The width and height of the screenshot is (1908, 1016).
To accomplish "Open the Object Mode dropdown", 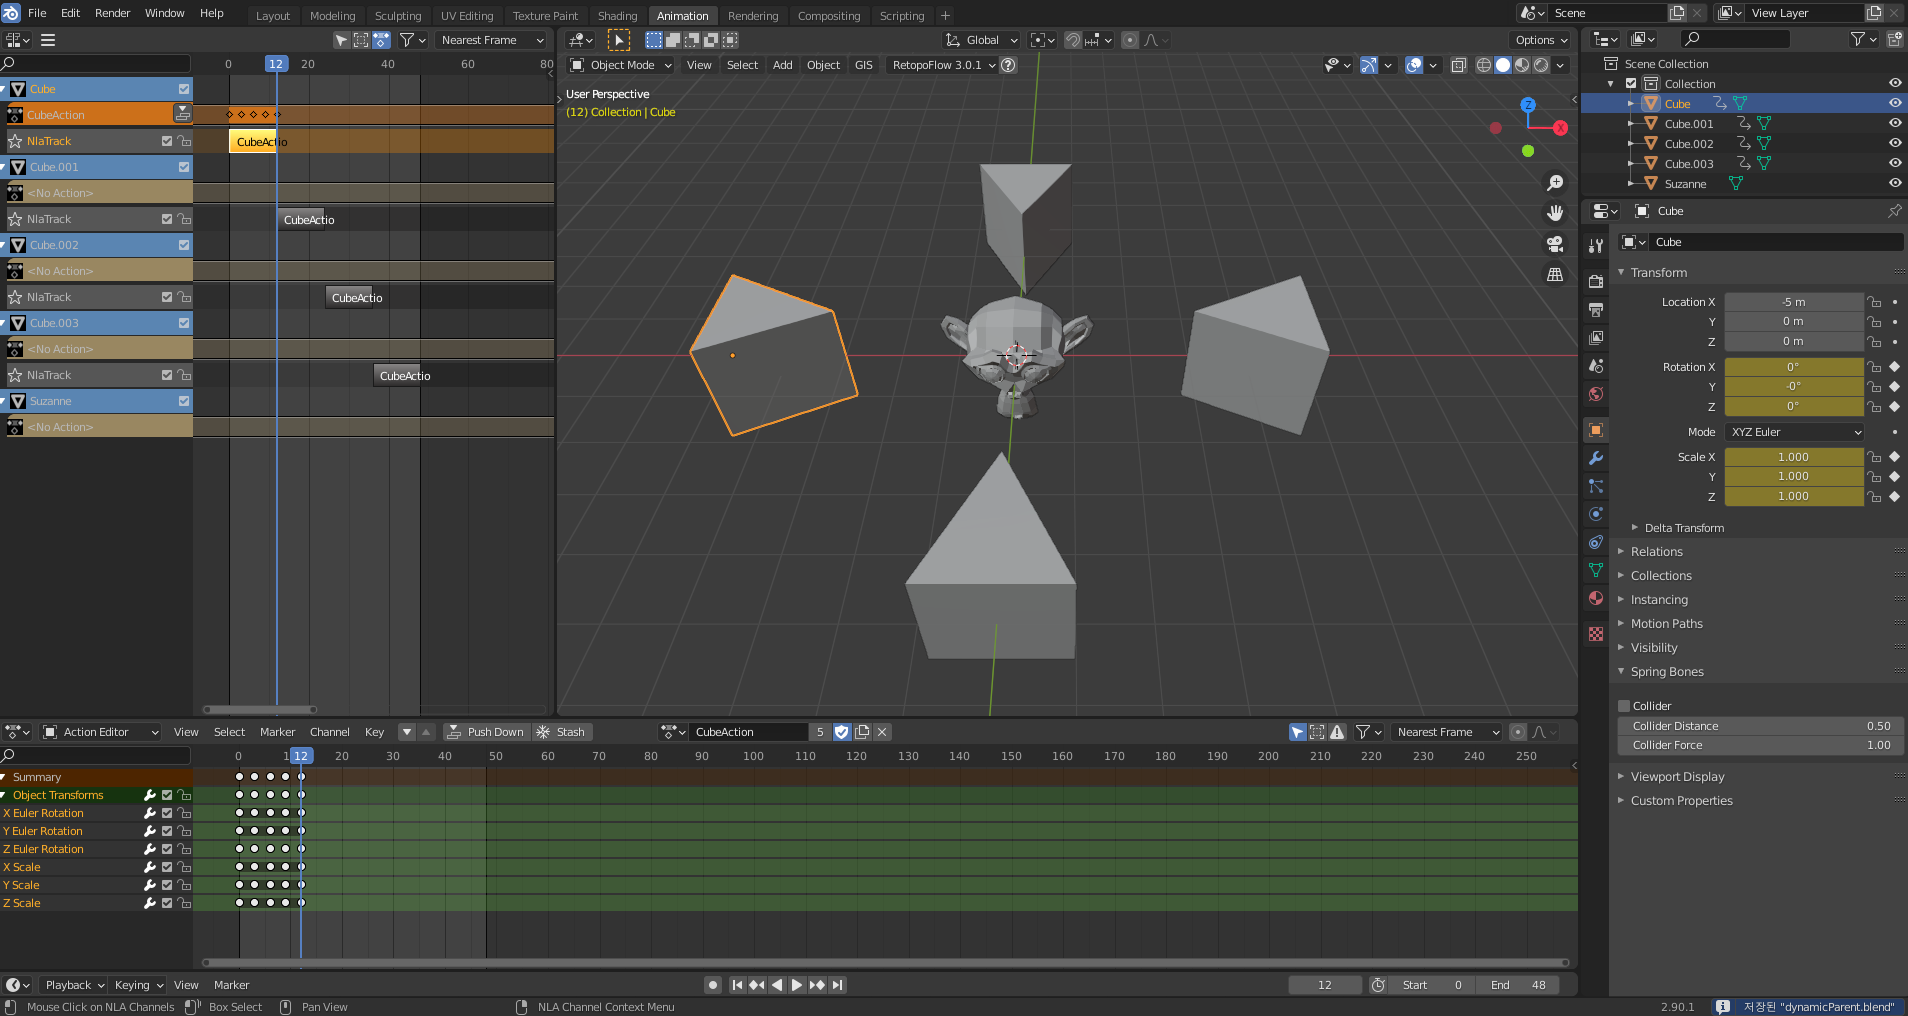I will (x=621, y=65).
